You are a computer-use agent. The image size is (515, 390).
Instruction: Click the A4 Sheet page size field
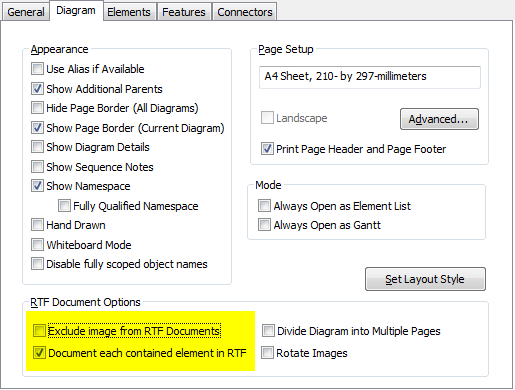pyautogui.click(x=370, y=77)
